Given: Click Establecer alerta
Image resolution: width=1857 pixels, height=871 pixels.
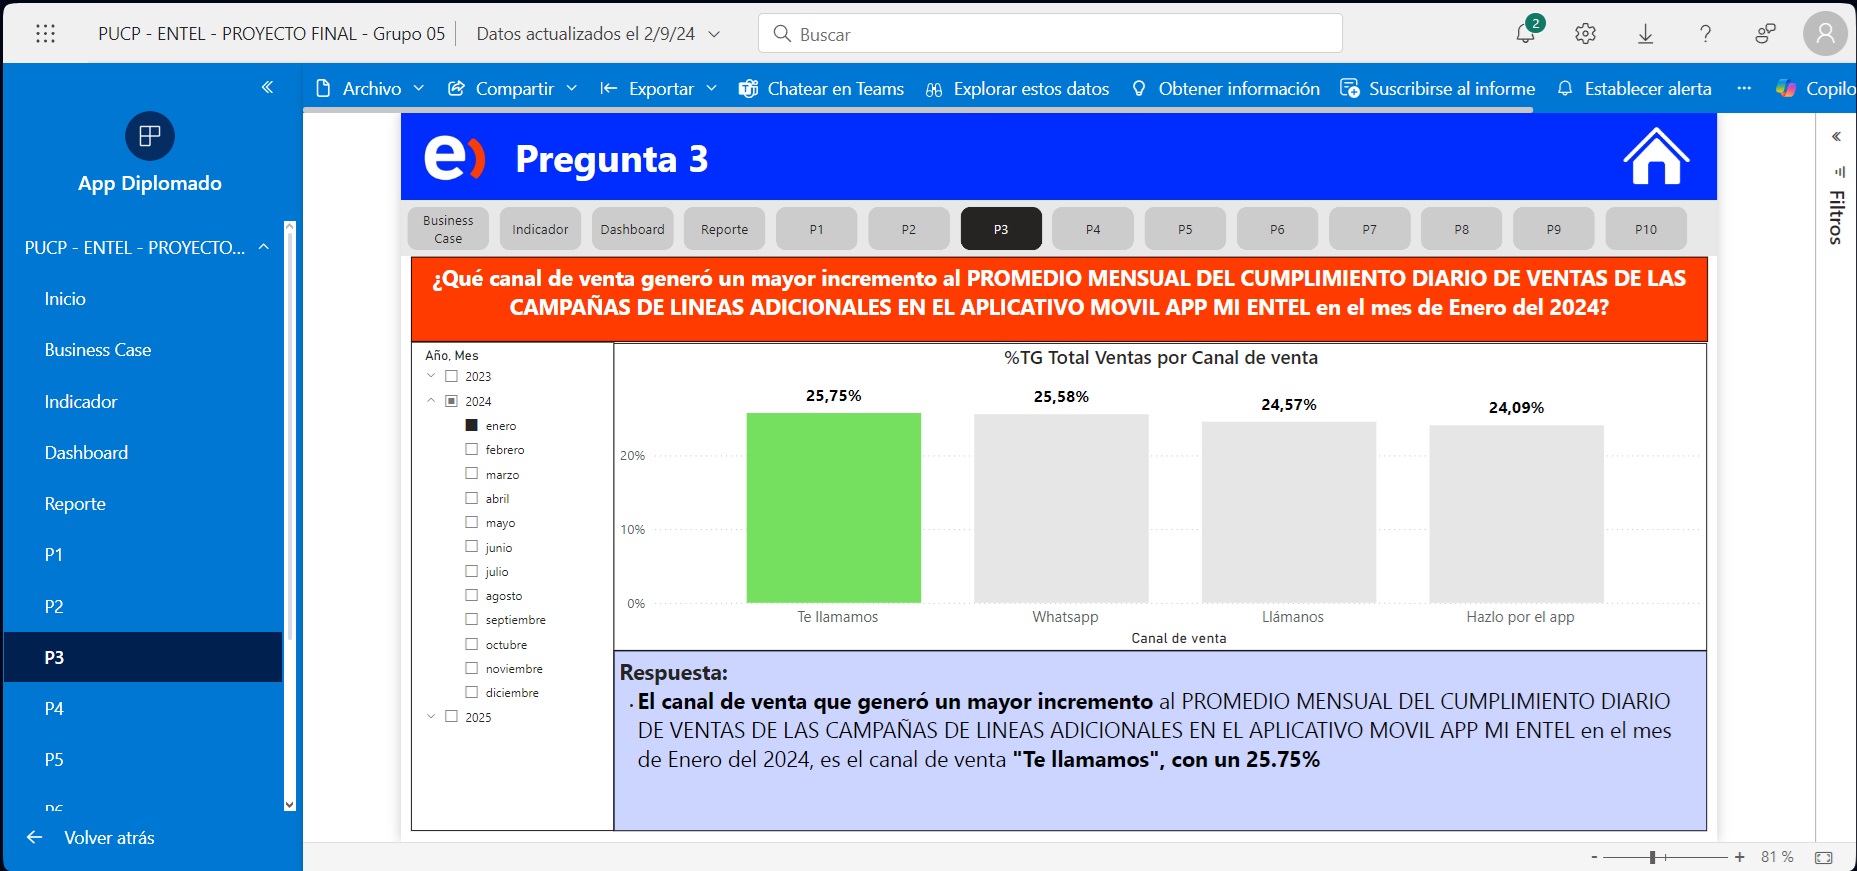Looking at the screenshot, I should click(x=1634, y=88).
